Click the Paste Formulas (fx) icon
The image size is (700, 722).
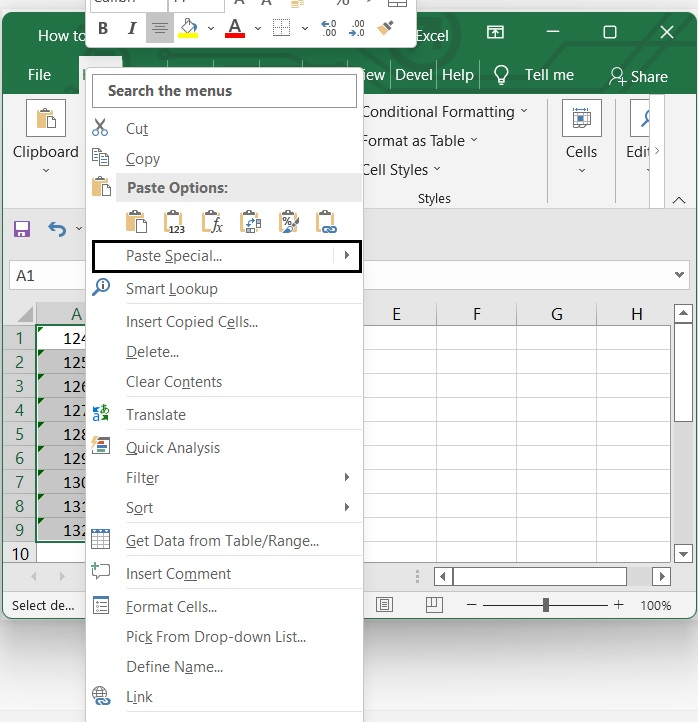212,222
